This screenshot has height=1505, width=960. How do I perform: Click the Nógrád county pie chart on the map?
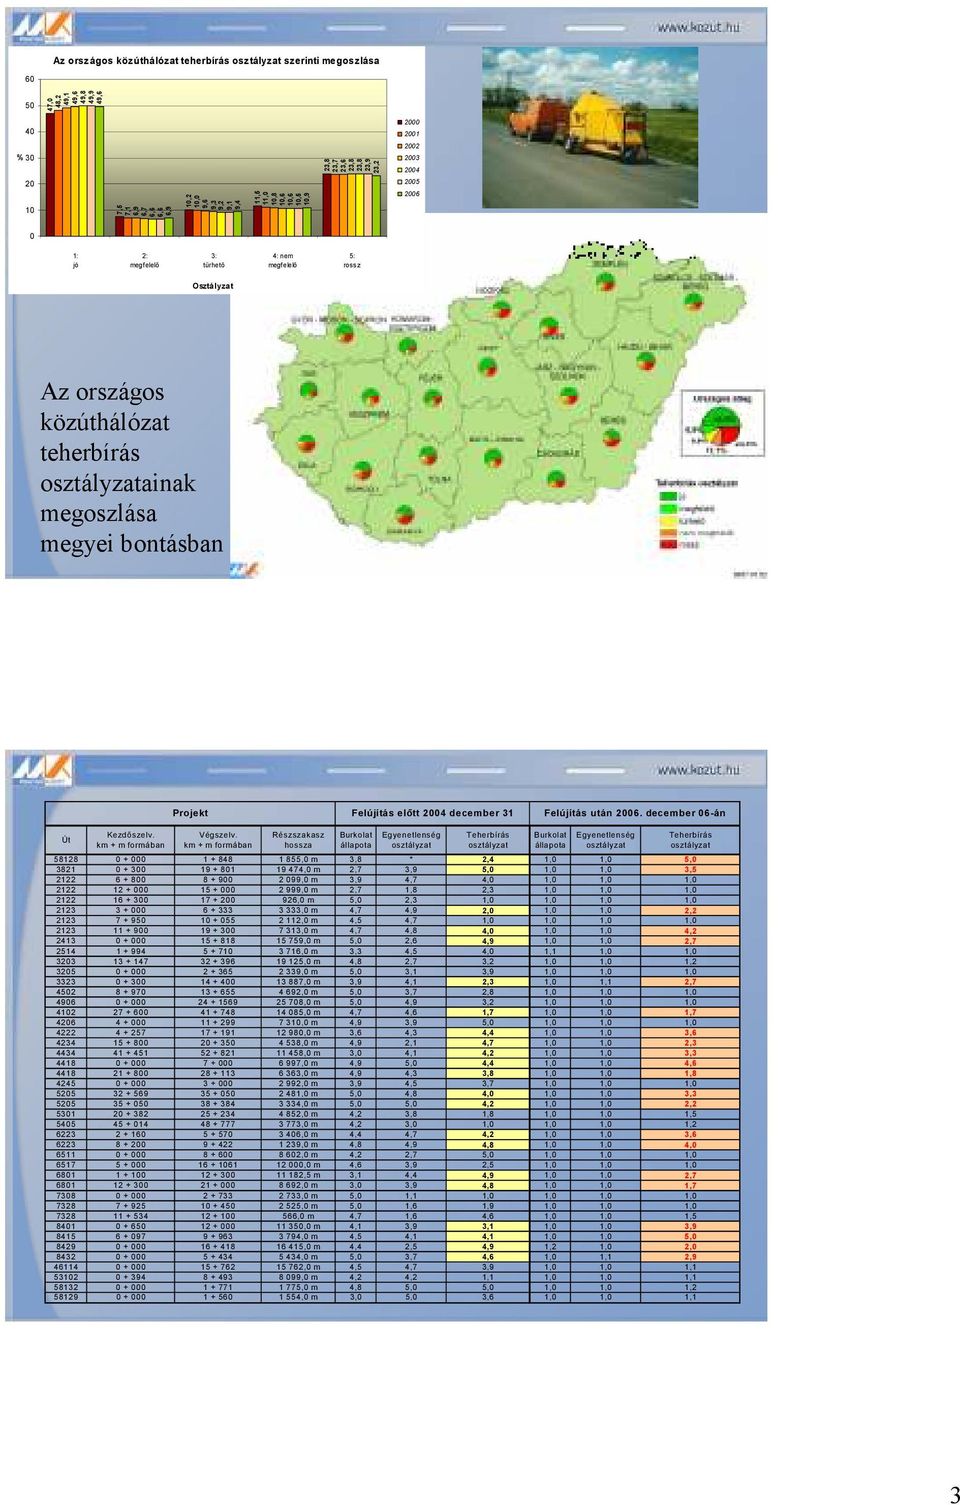tap(502, 308)
